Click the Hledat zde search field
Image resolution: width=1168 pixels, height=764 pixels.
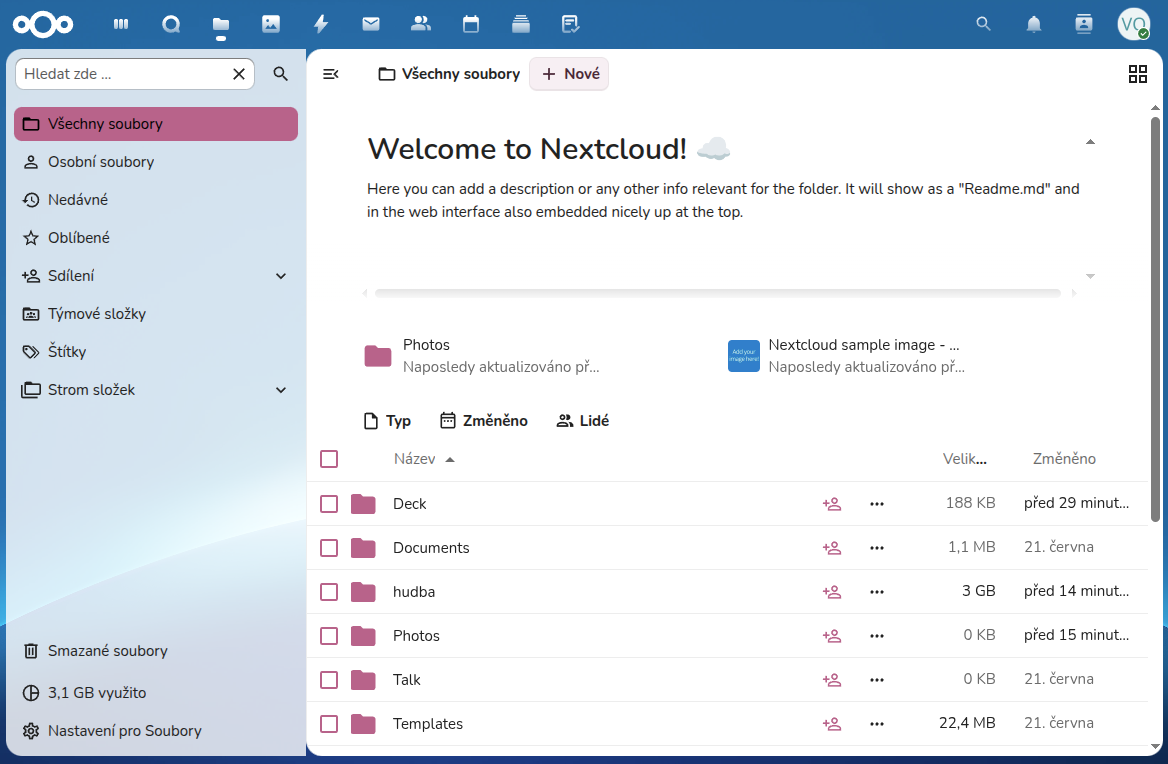[x=123, y=74]
